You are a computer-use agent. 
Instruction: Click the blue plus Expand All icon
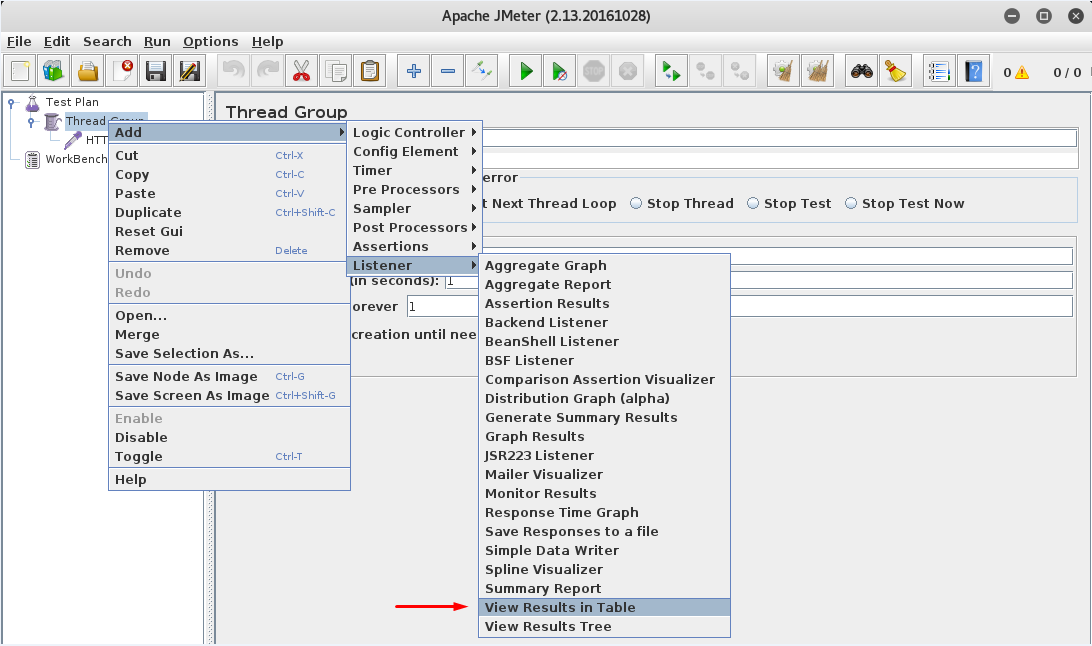click(x=414, y=71)
